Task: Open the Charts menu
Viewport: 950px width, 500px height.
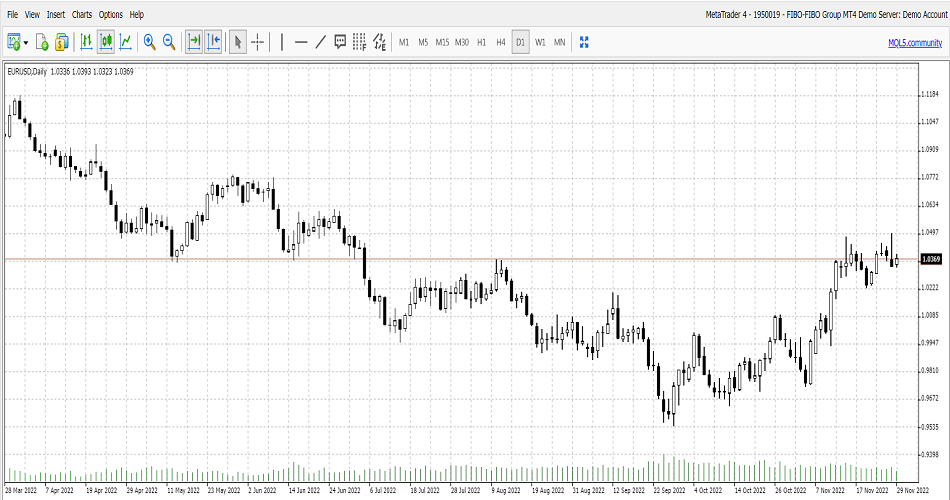Action: [82, 15]
